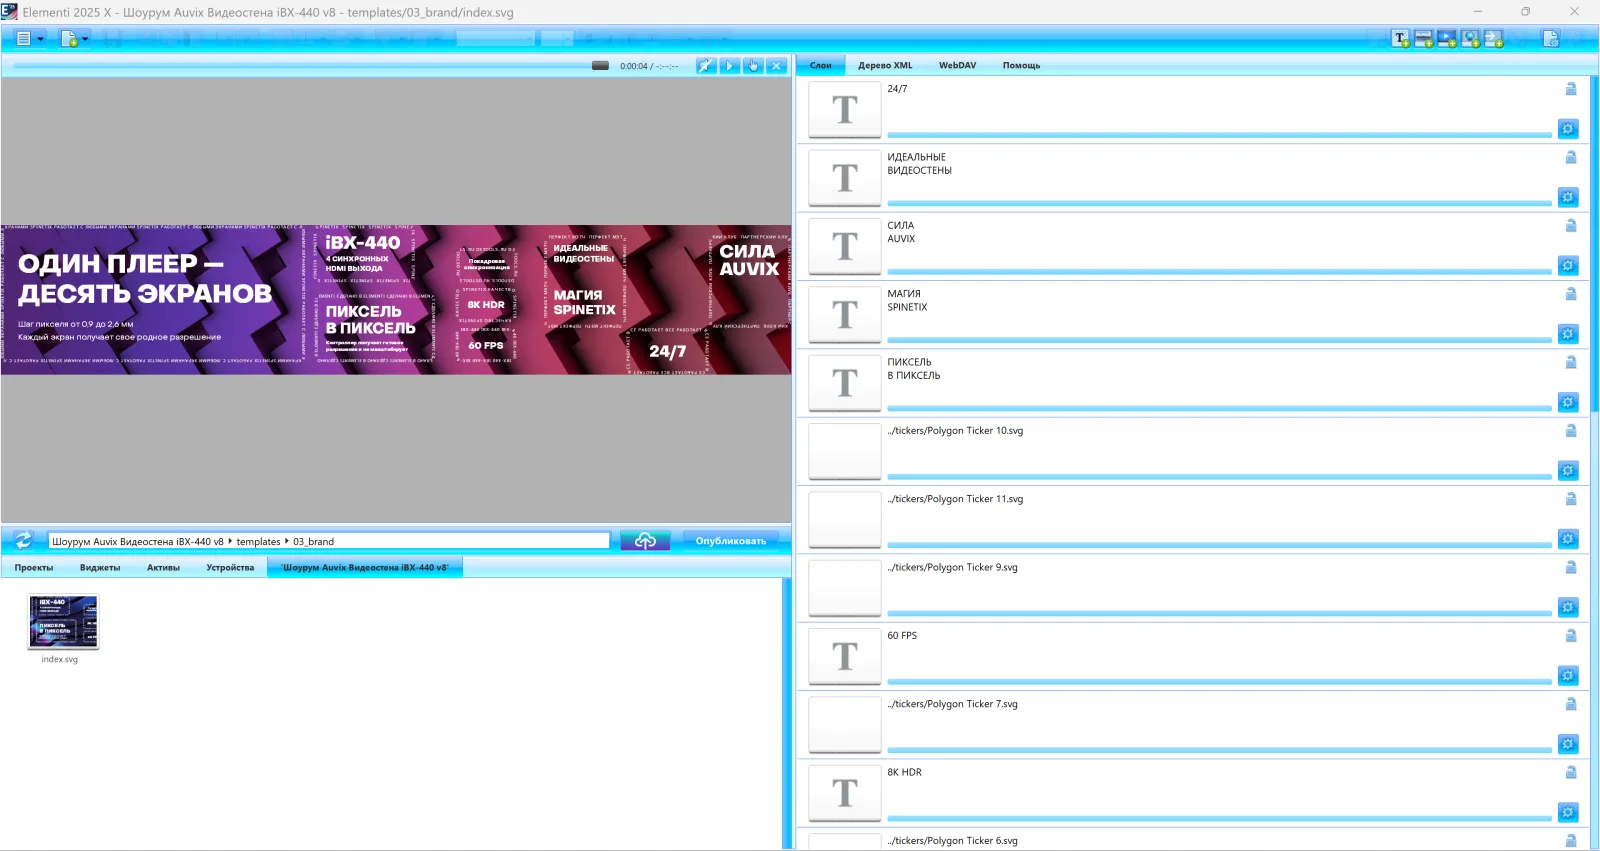The height and width of the screenshot is (851, 1600).
Task: Click the cloud upload icon
Action: point(645,541)
